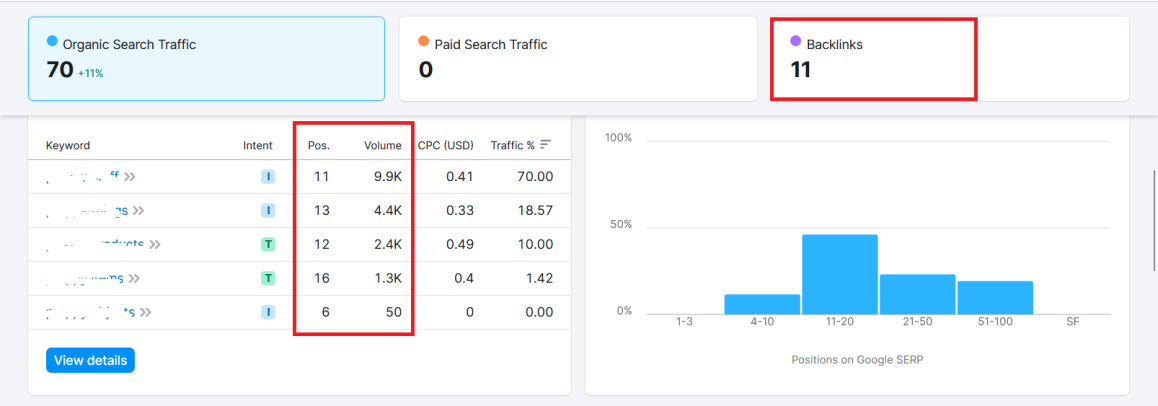
Task: Click Intent badge T in position 12 row
Action: coord(268,244)
